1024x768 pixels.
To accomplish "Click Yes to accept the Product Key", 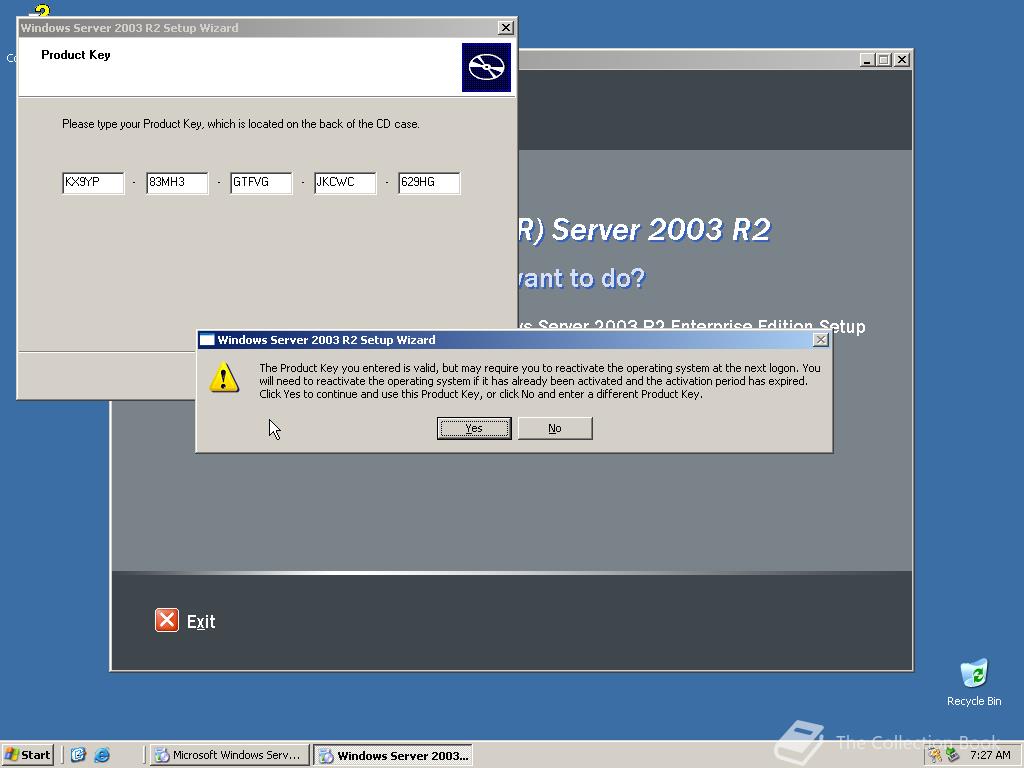I will pos(473,428).
